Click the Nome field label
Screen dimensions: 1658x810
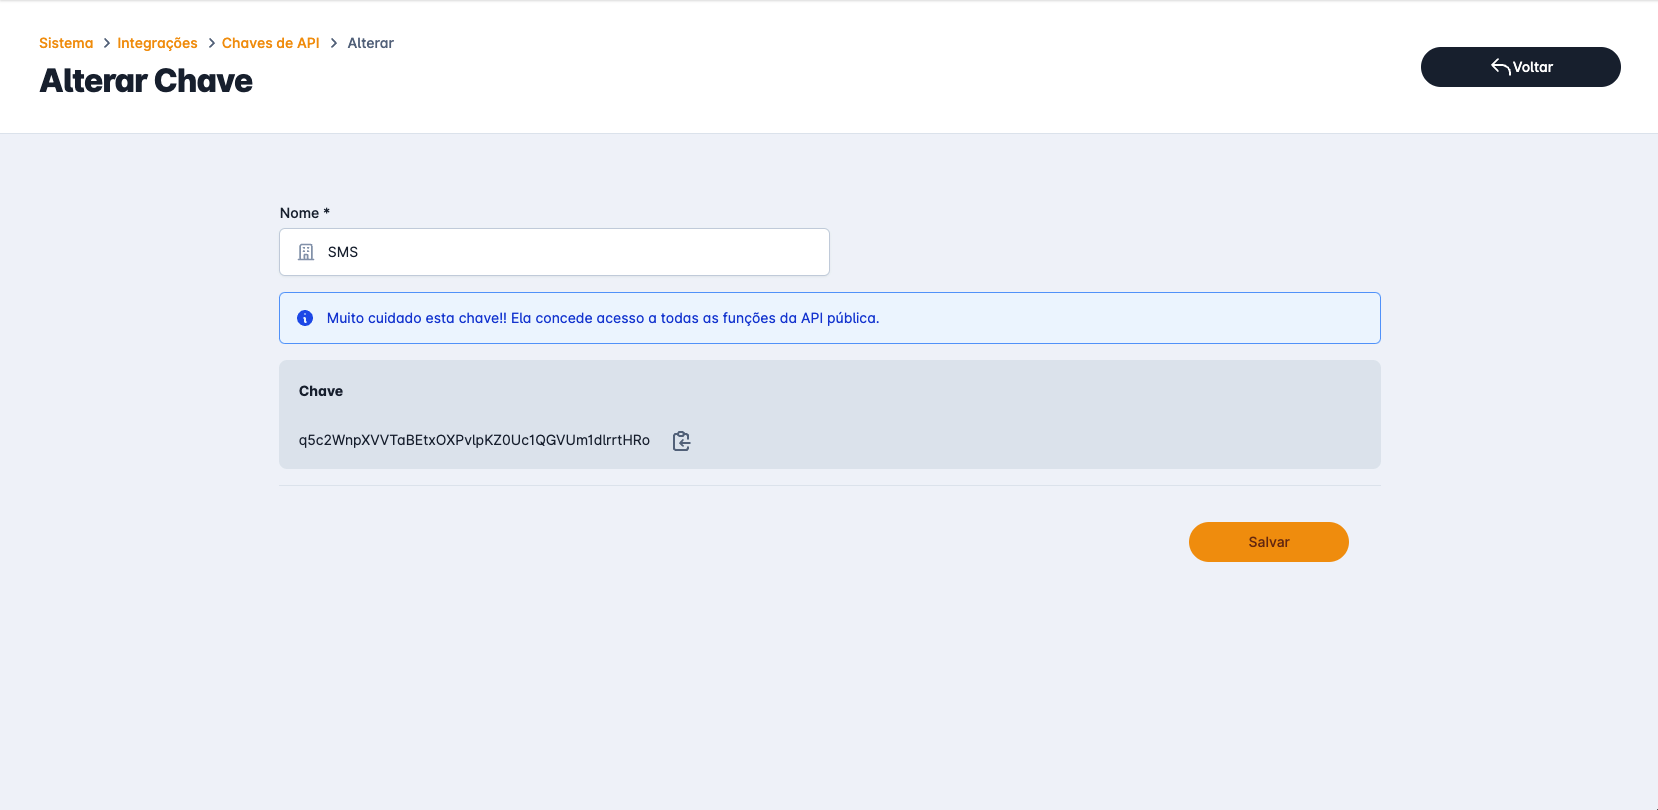coord(299,213)
